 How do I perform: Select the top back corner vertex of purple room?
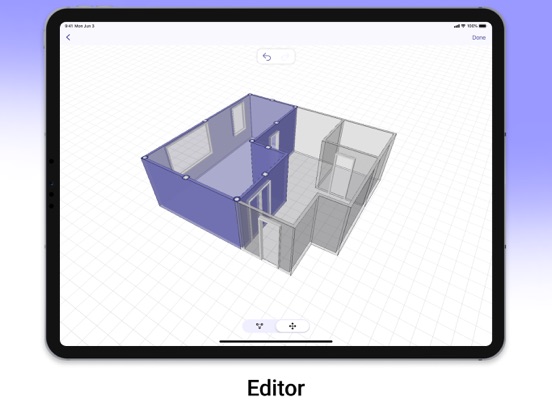(x=250, y=94)
